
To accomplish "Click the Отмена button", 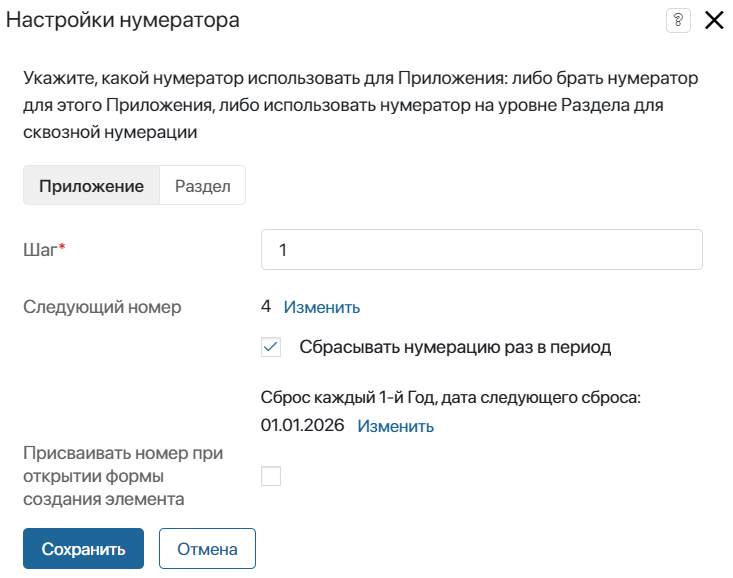I will (207, 549).
